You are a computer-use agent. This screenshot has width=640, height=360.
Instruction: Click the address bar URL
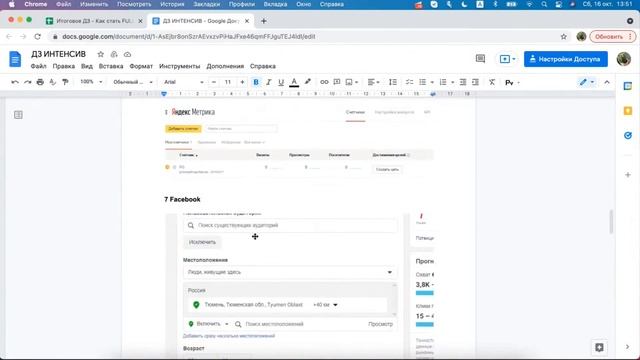(x=189, y=37)
